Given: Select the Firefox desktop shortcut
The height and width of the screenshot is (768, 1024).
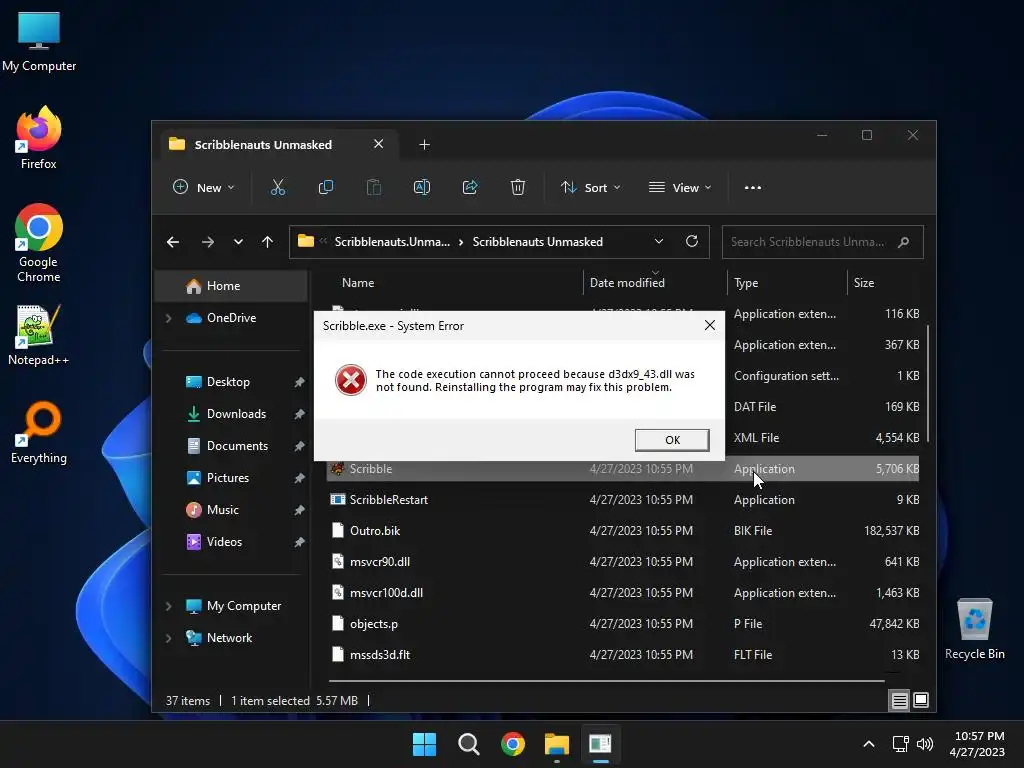Looking at the screenshot, I should [x=39, y=138].
